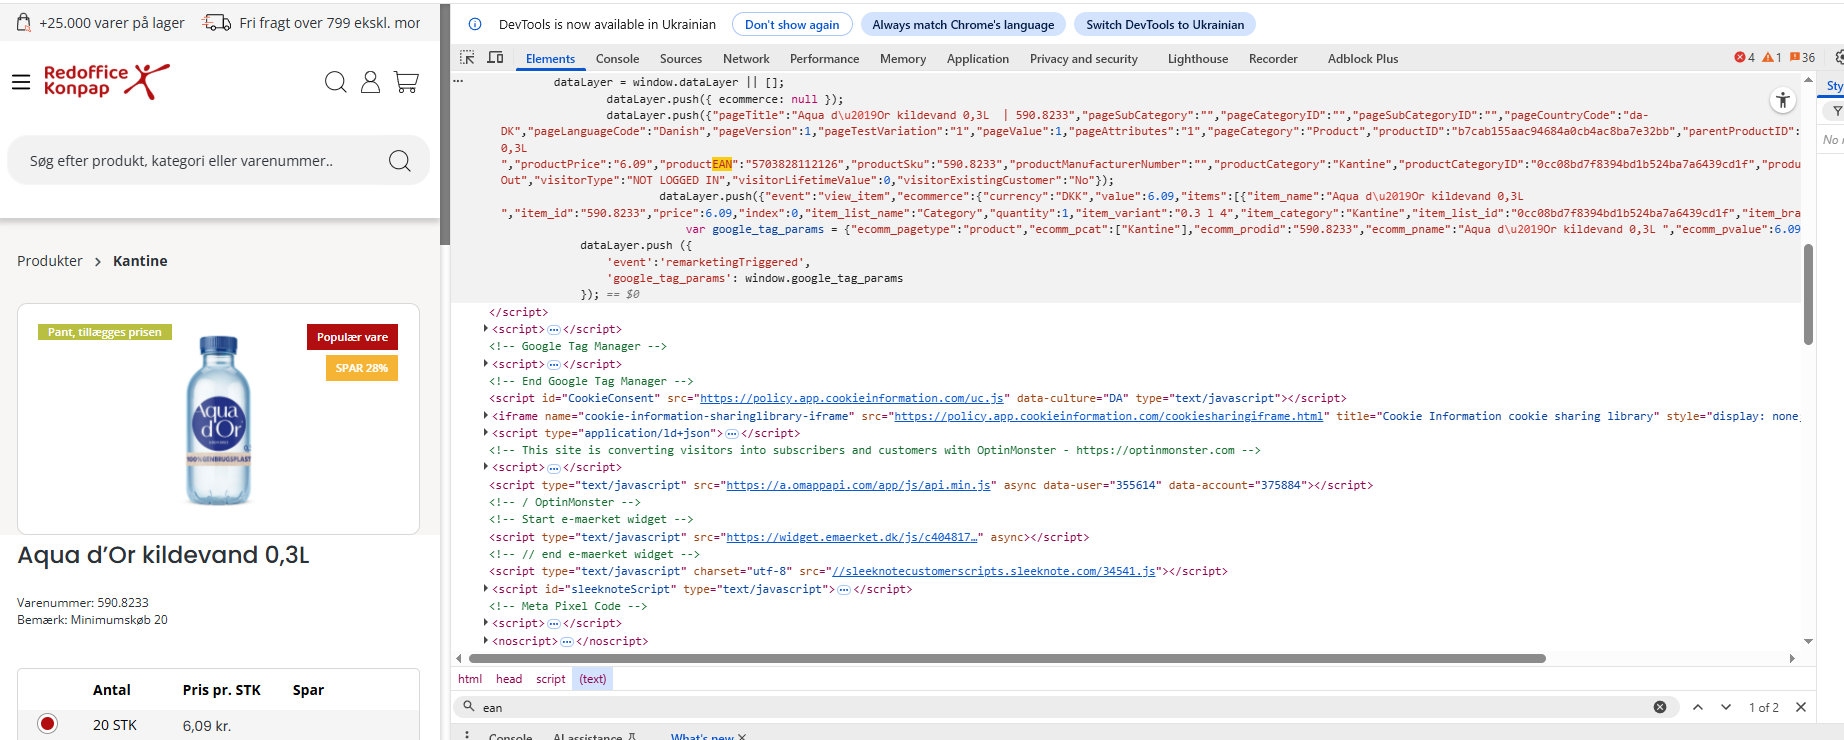
Task: Click the Kantine breadcrumb
Action: [x=140, y=261]
